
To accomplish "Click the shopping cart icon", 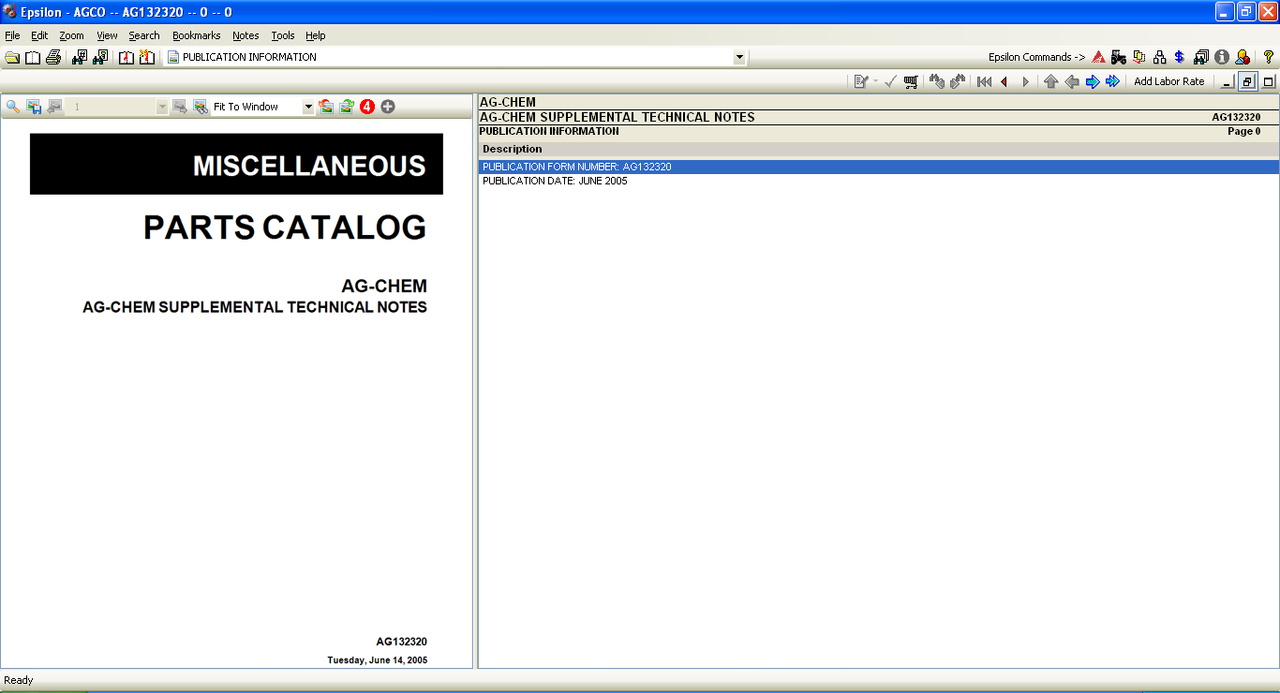I will point(911,82).
